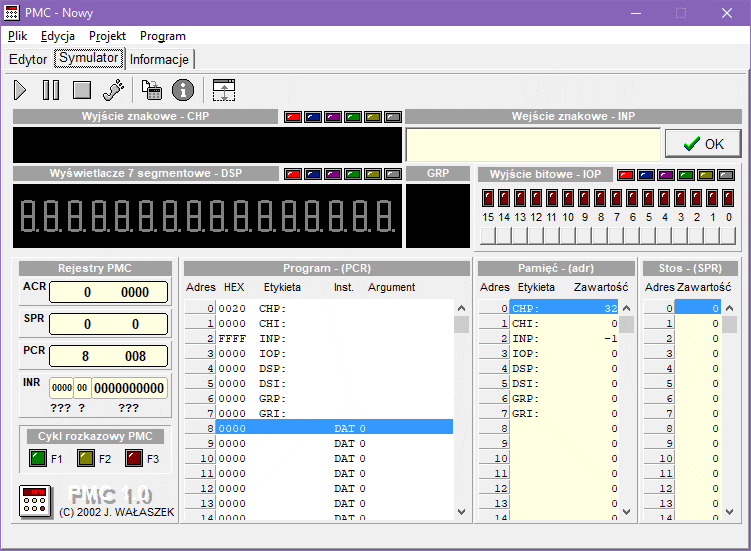This screenshot has height=551, width=751.
Task: Toggle the bit 0 switch under IOP
Action: (729, 236)
